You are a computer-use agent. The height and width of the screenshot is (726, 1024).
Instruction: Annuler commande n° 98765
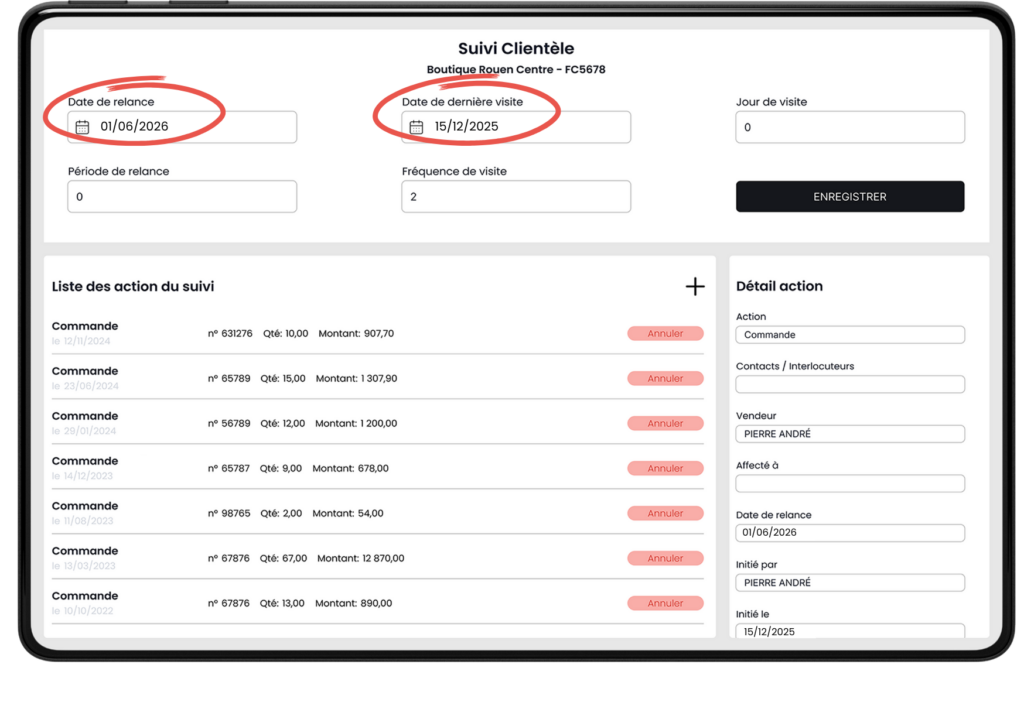(665, 513)
